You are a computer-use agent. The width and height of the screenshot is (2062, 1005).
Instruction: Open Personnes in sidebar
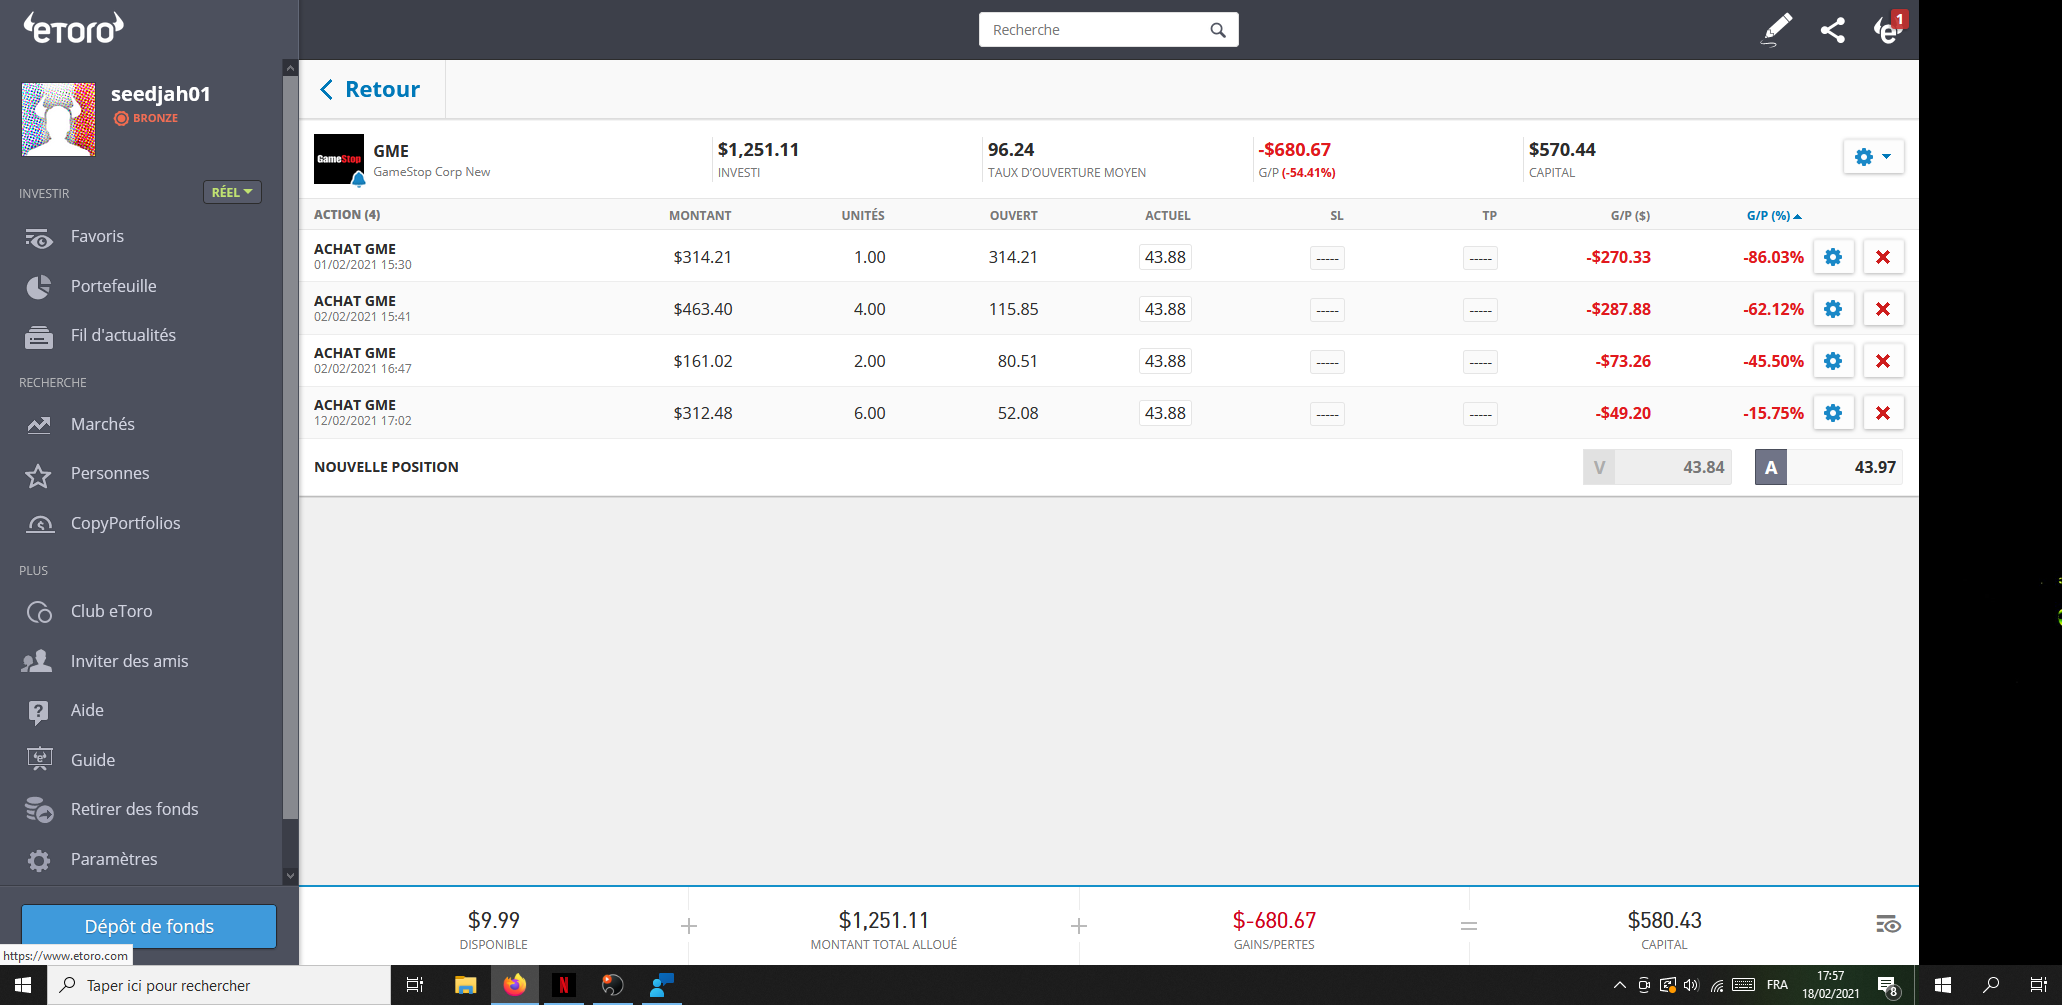[110, 474]
